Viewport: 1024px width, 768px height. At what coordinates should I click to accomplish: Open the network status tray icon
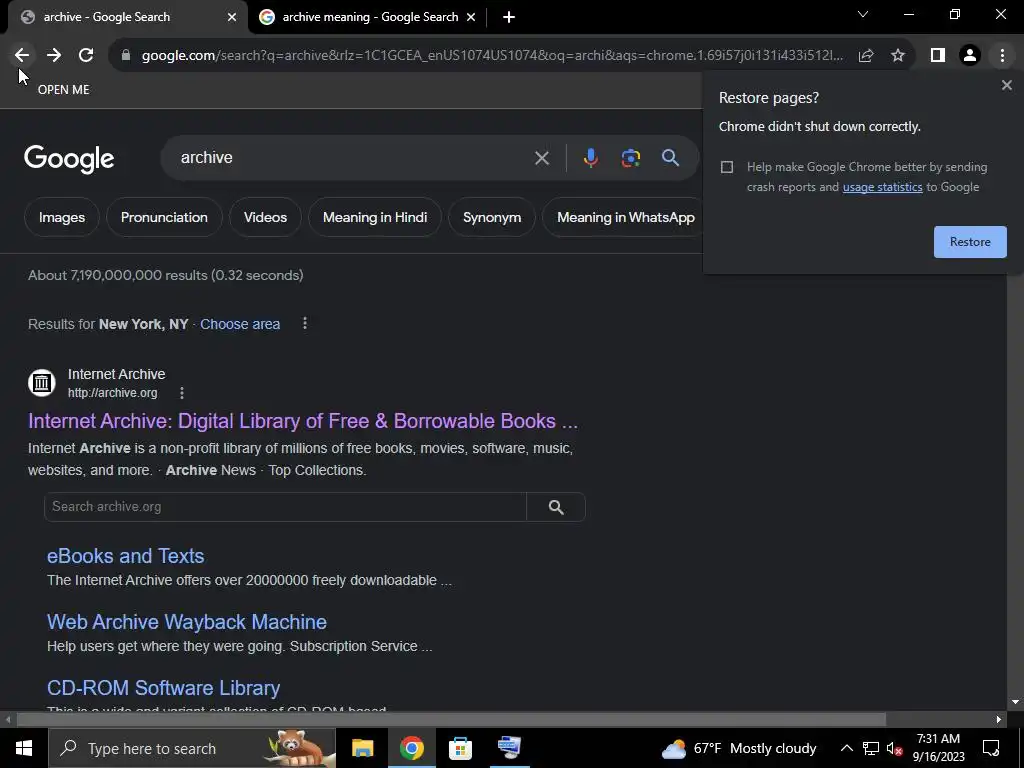[871, 748]
